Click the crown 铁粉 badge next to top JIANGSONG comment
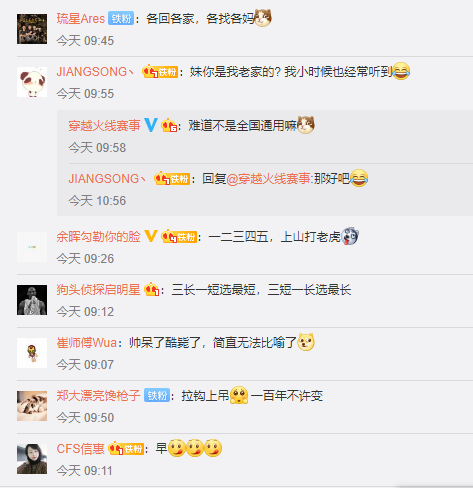Screen dimensions: 473x488 [x=160, y=71]
